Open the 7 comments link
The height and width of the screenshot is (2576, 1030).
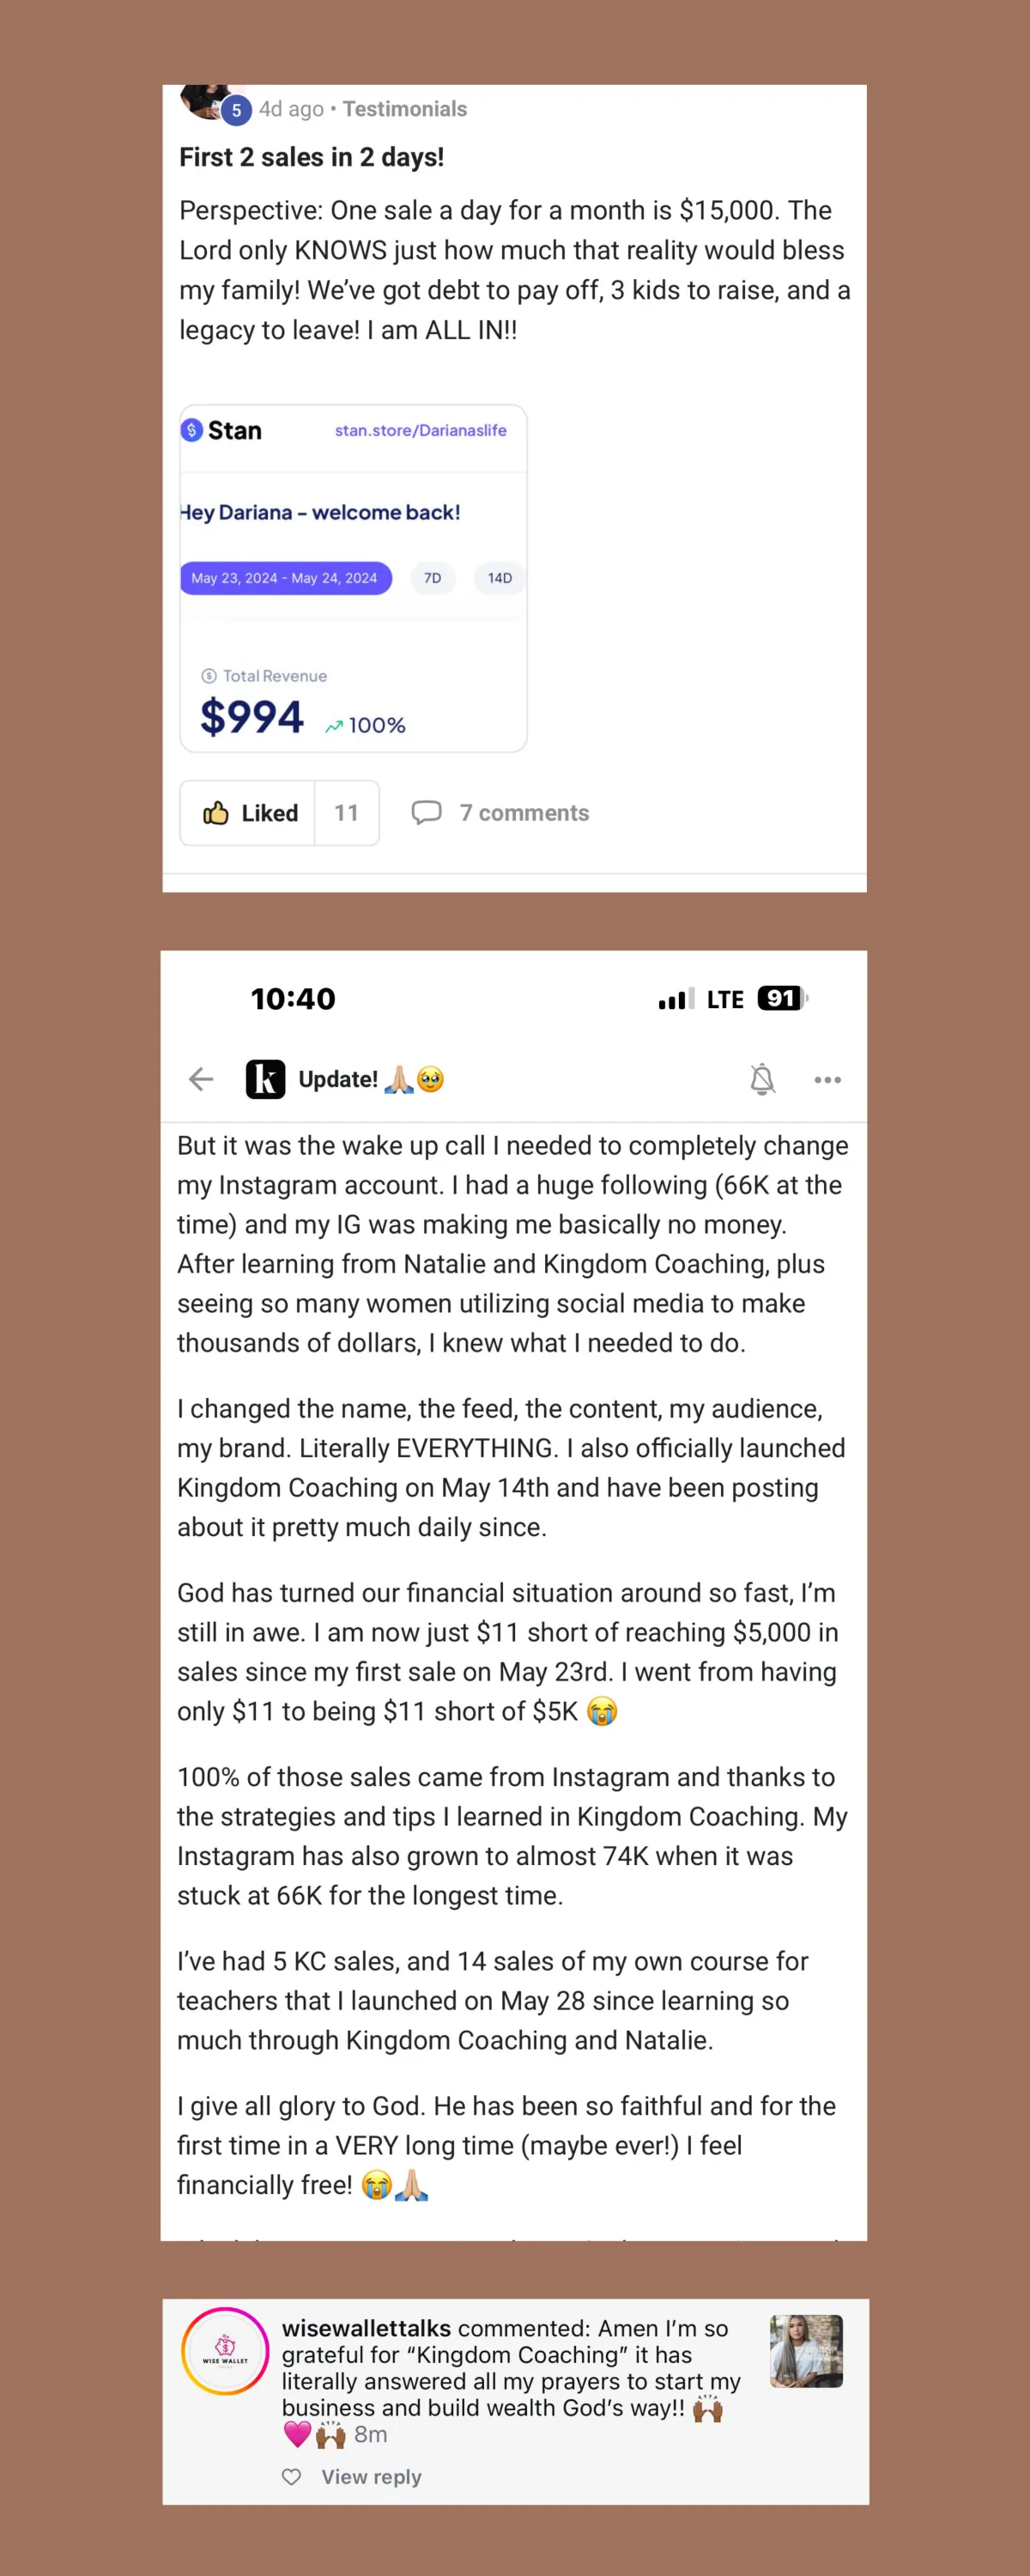click(524, 813)
